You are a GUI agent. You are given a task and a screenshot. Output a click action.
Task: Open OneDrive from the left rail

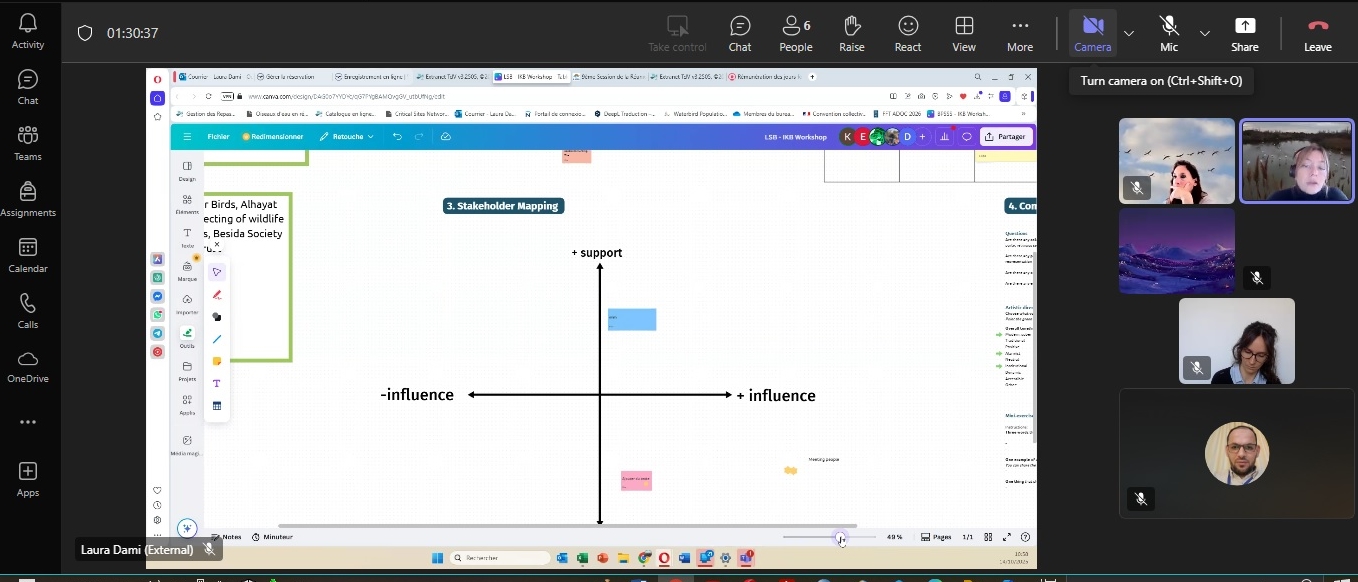[x=28, y=366]
